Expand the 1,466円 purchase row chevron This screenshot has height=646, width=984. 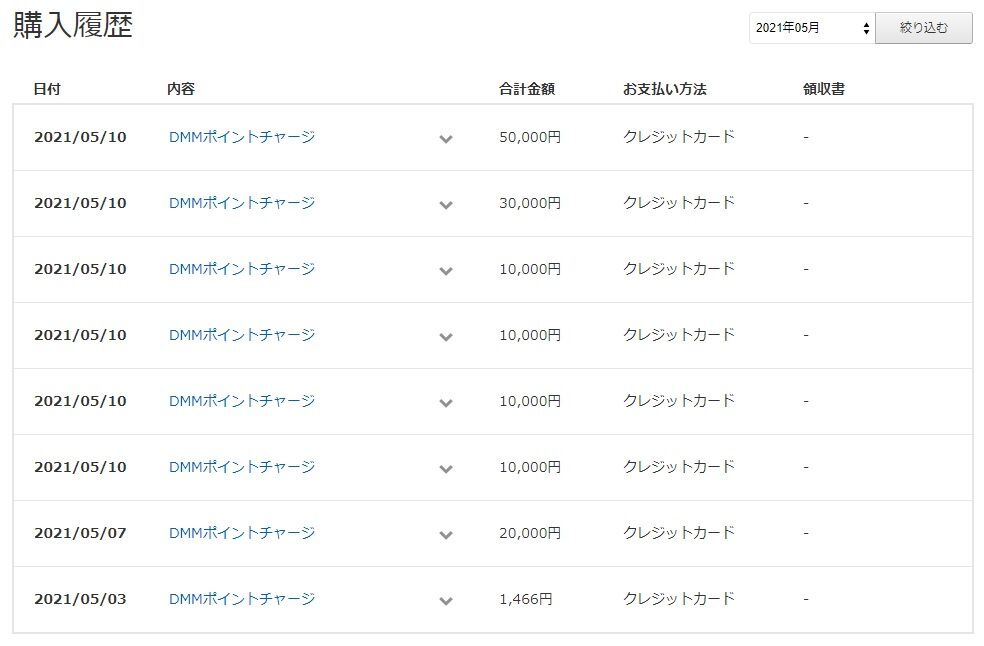coord(446,601)
